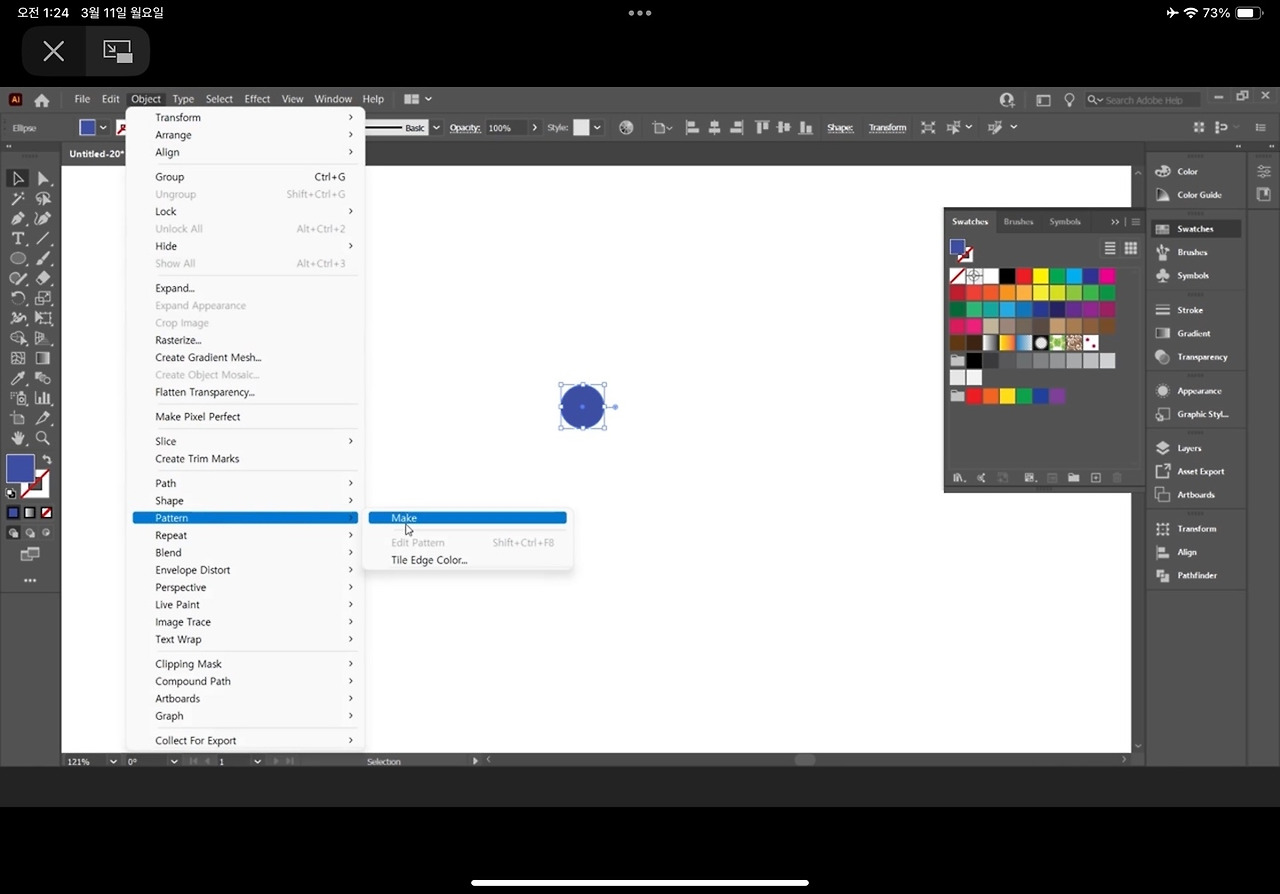Open the artboard number dropdown

[257, 761]
